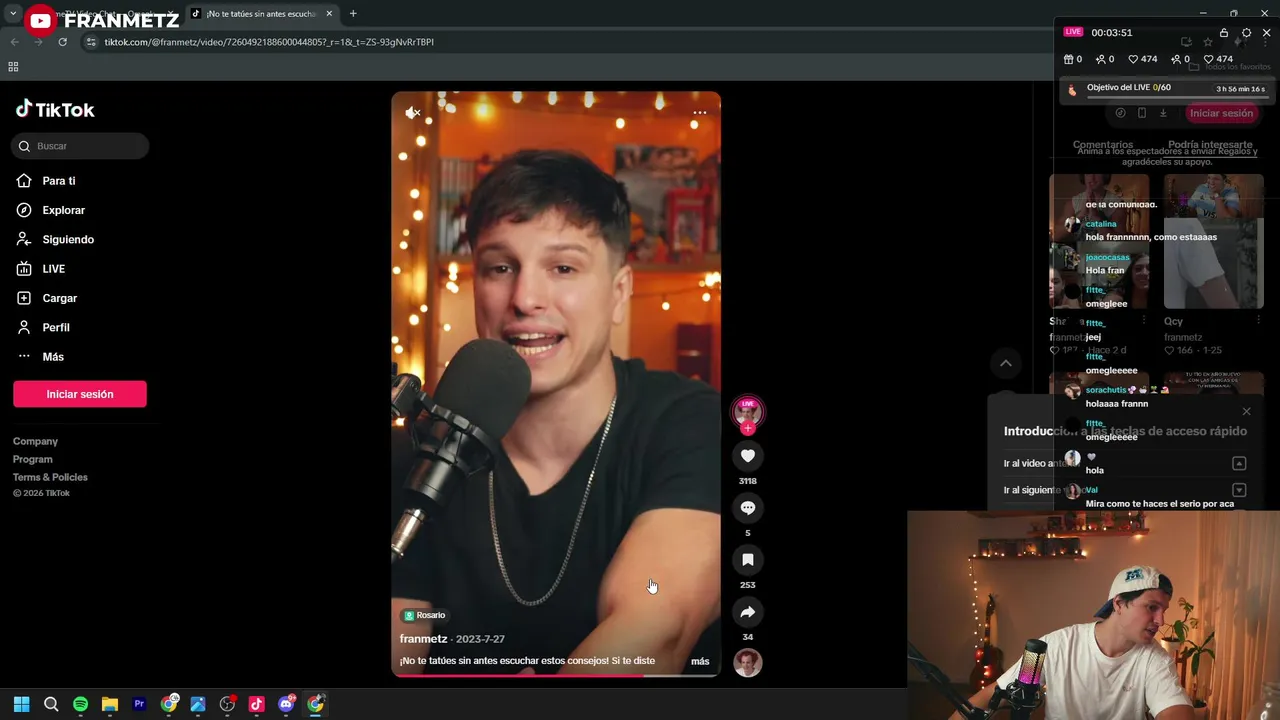Close the '¡No te tatúes' tab
Image resolution: width=1280 pixels, height=720 pixels.
329,14
